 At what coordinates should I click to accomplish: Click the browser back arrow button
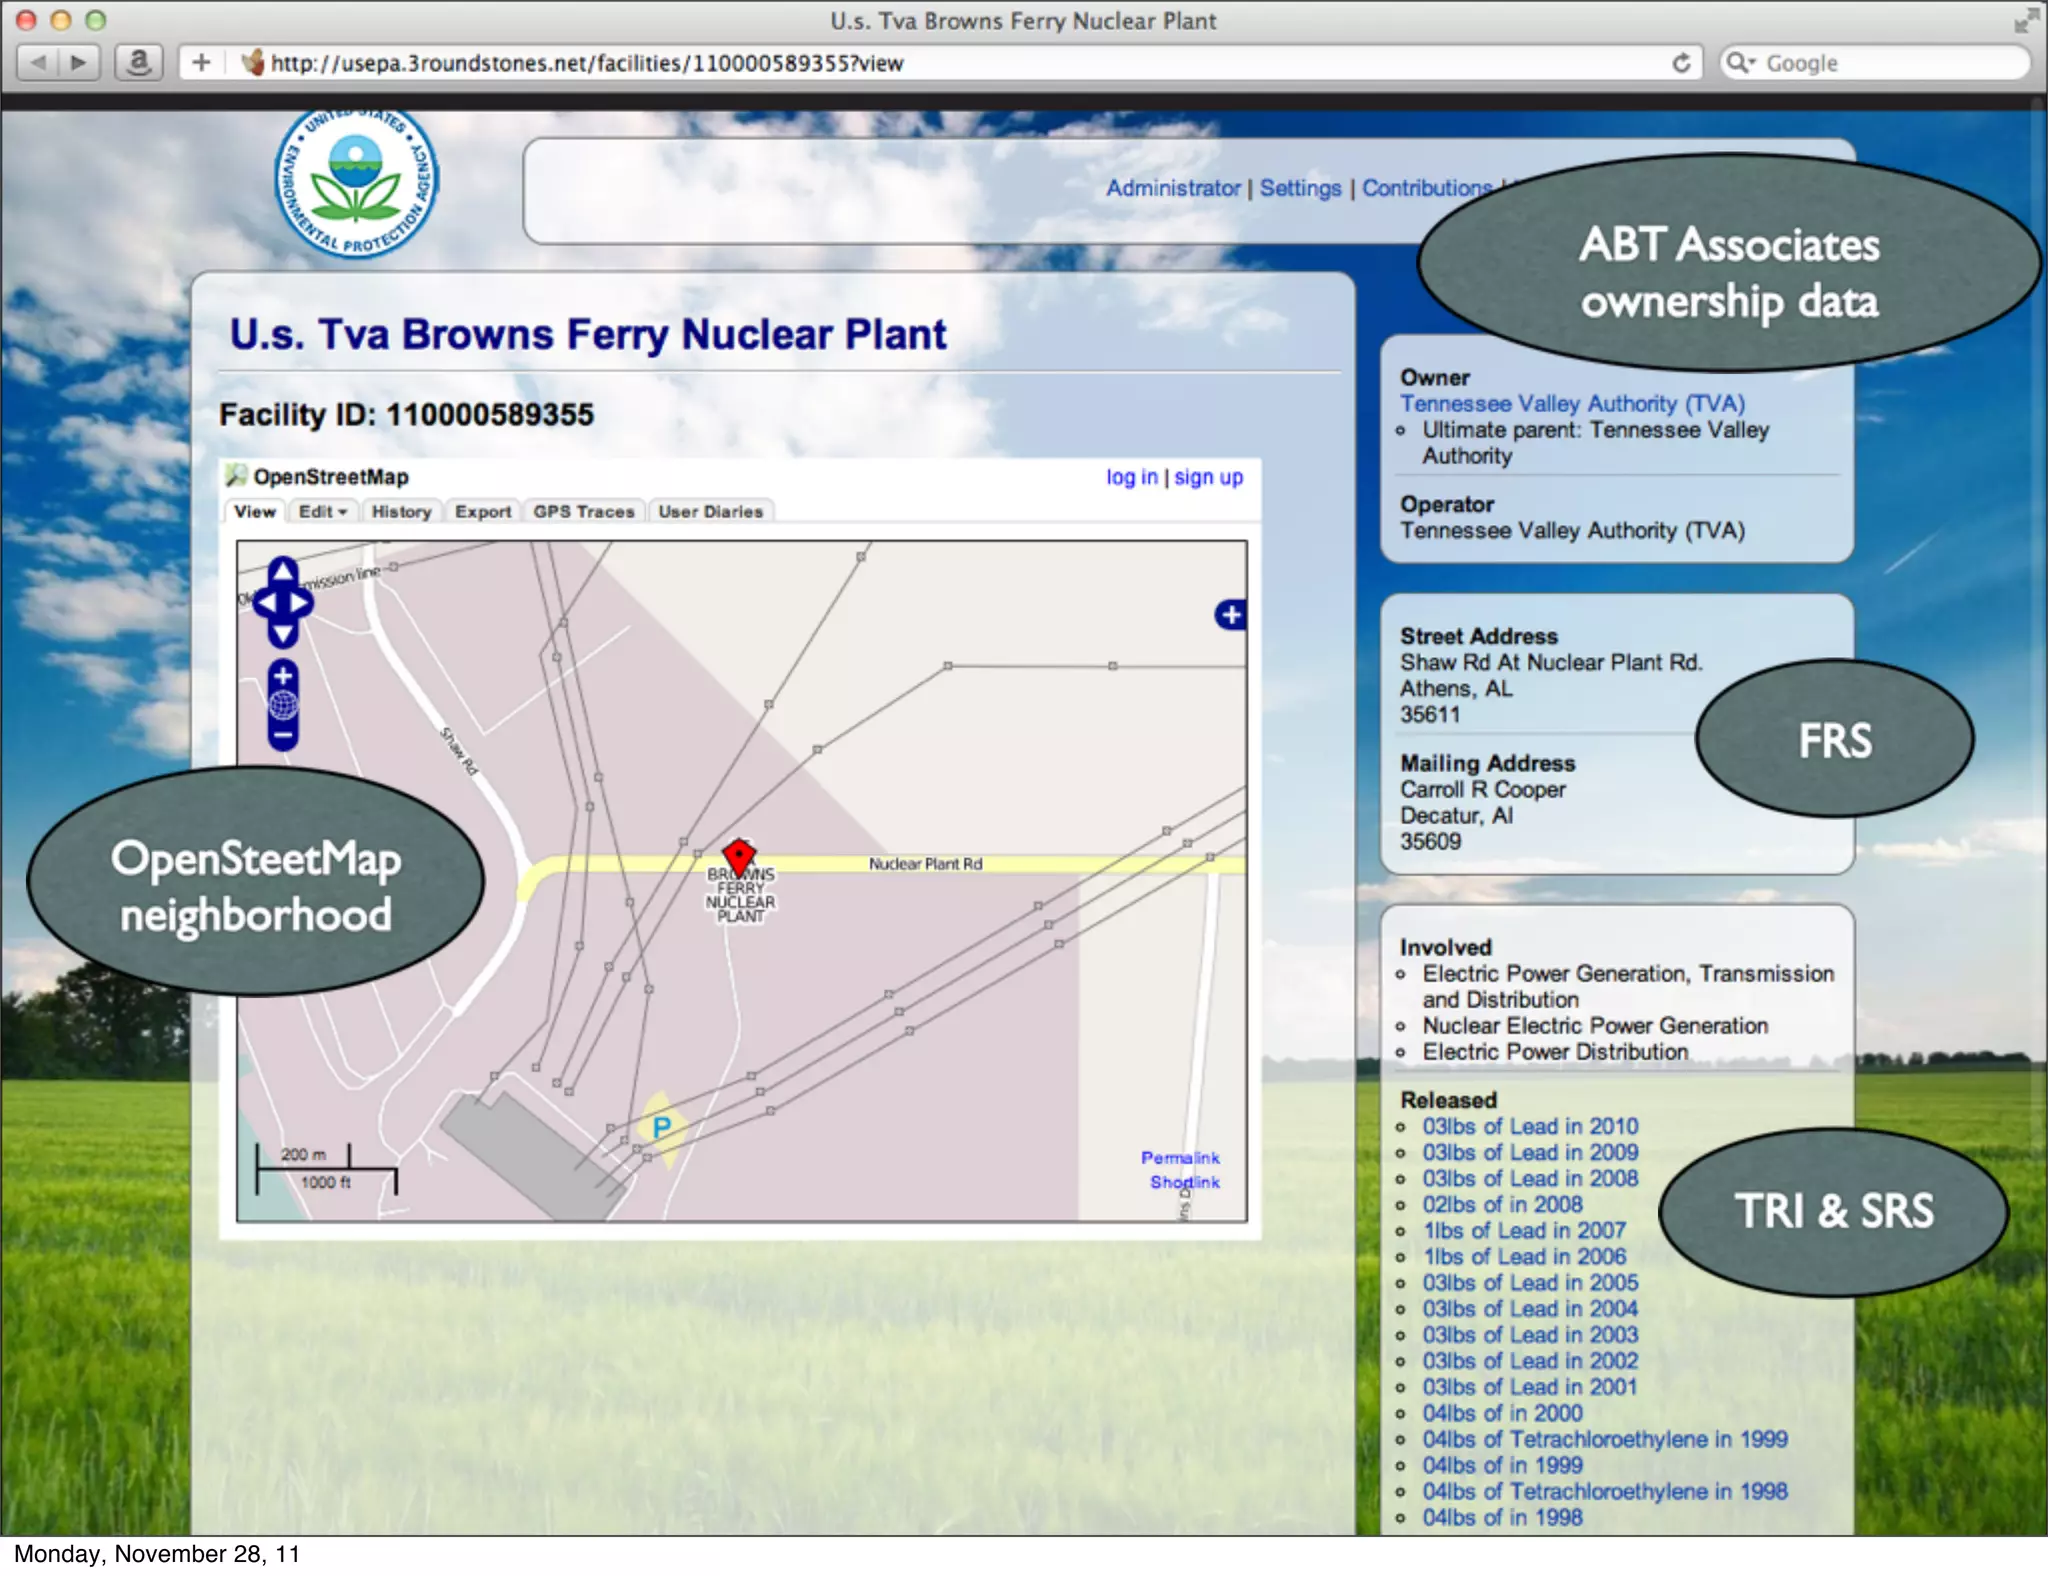[x=39, y=63]
